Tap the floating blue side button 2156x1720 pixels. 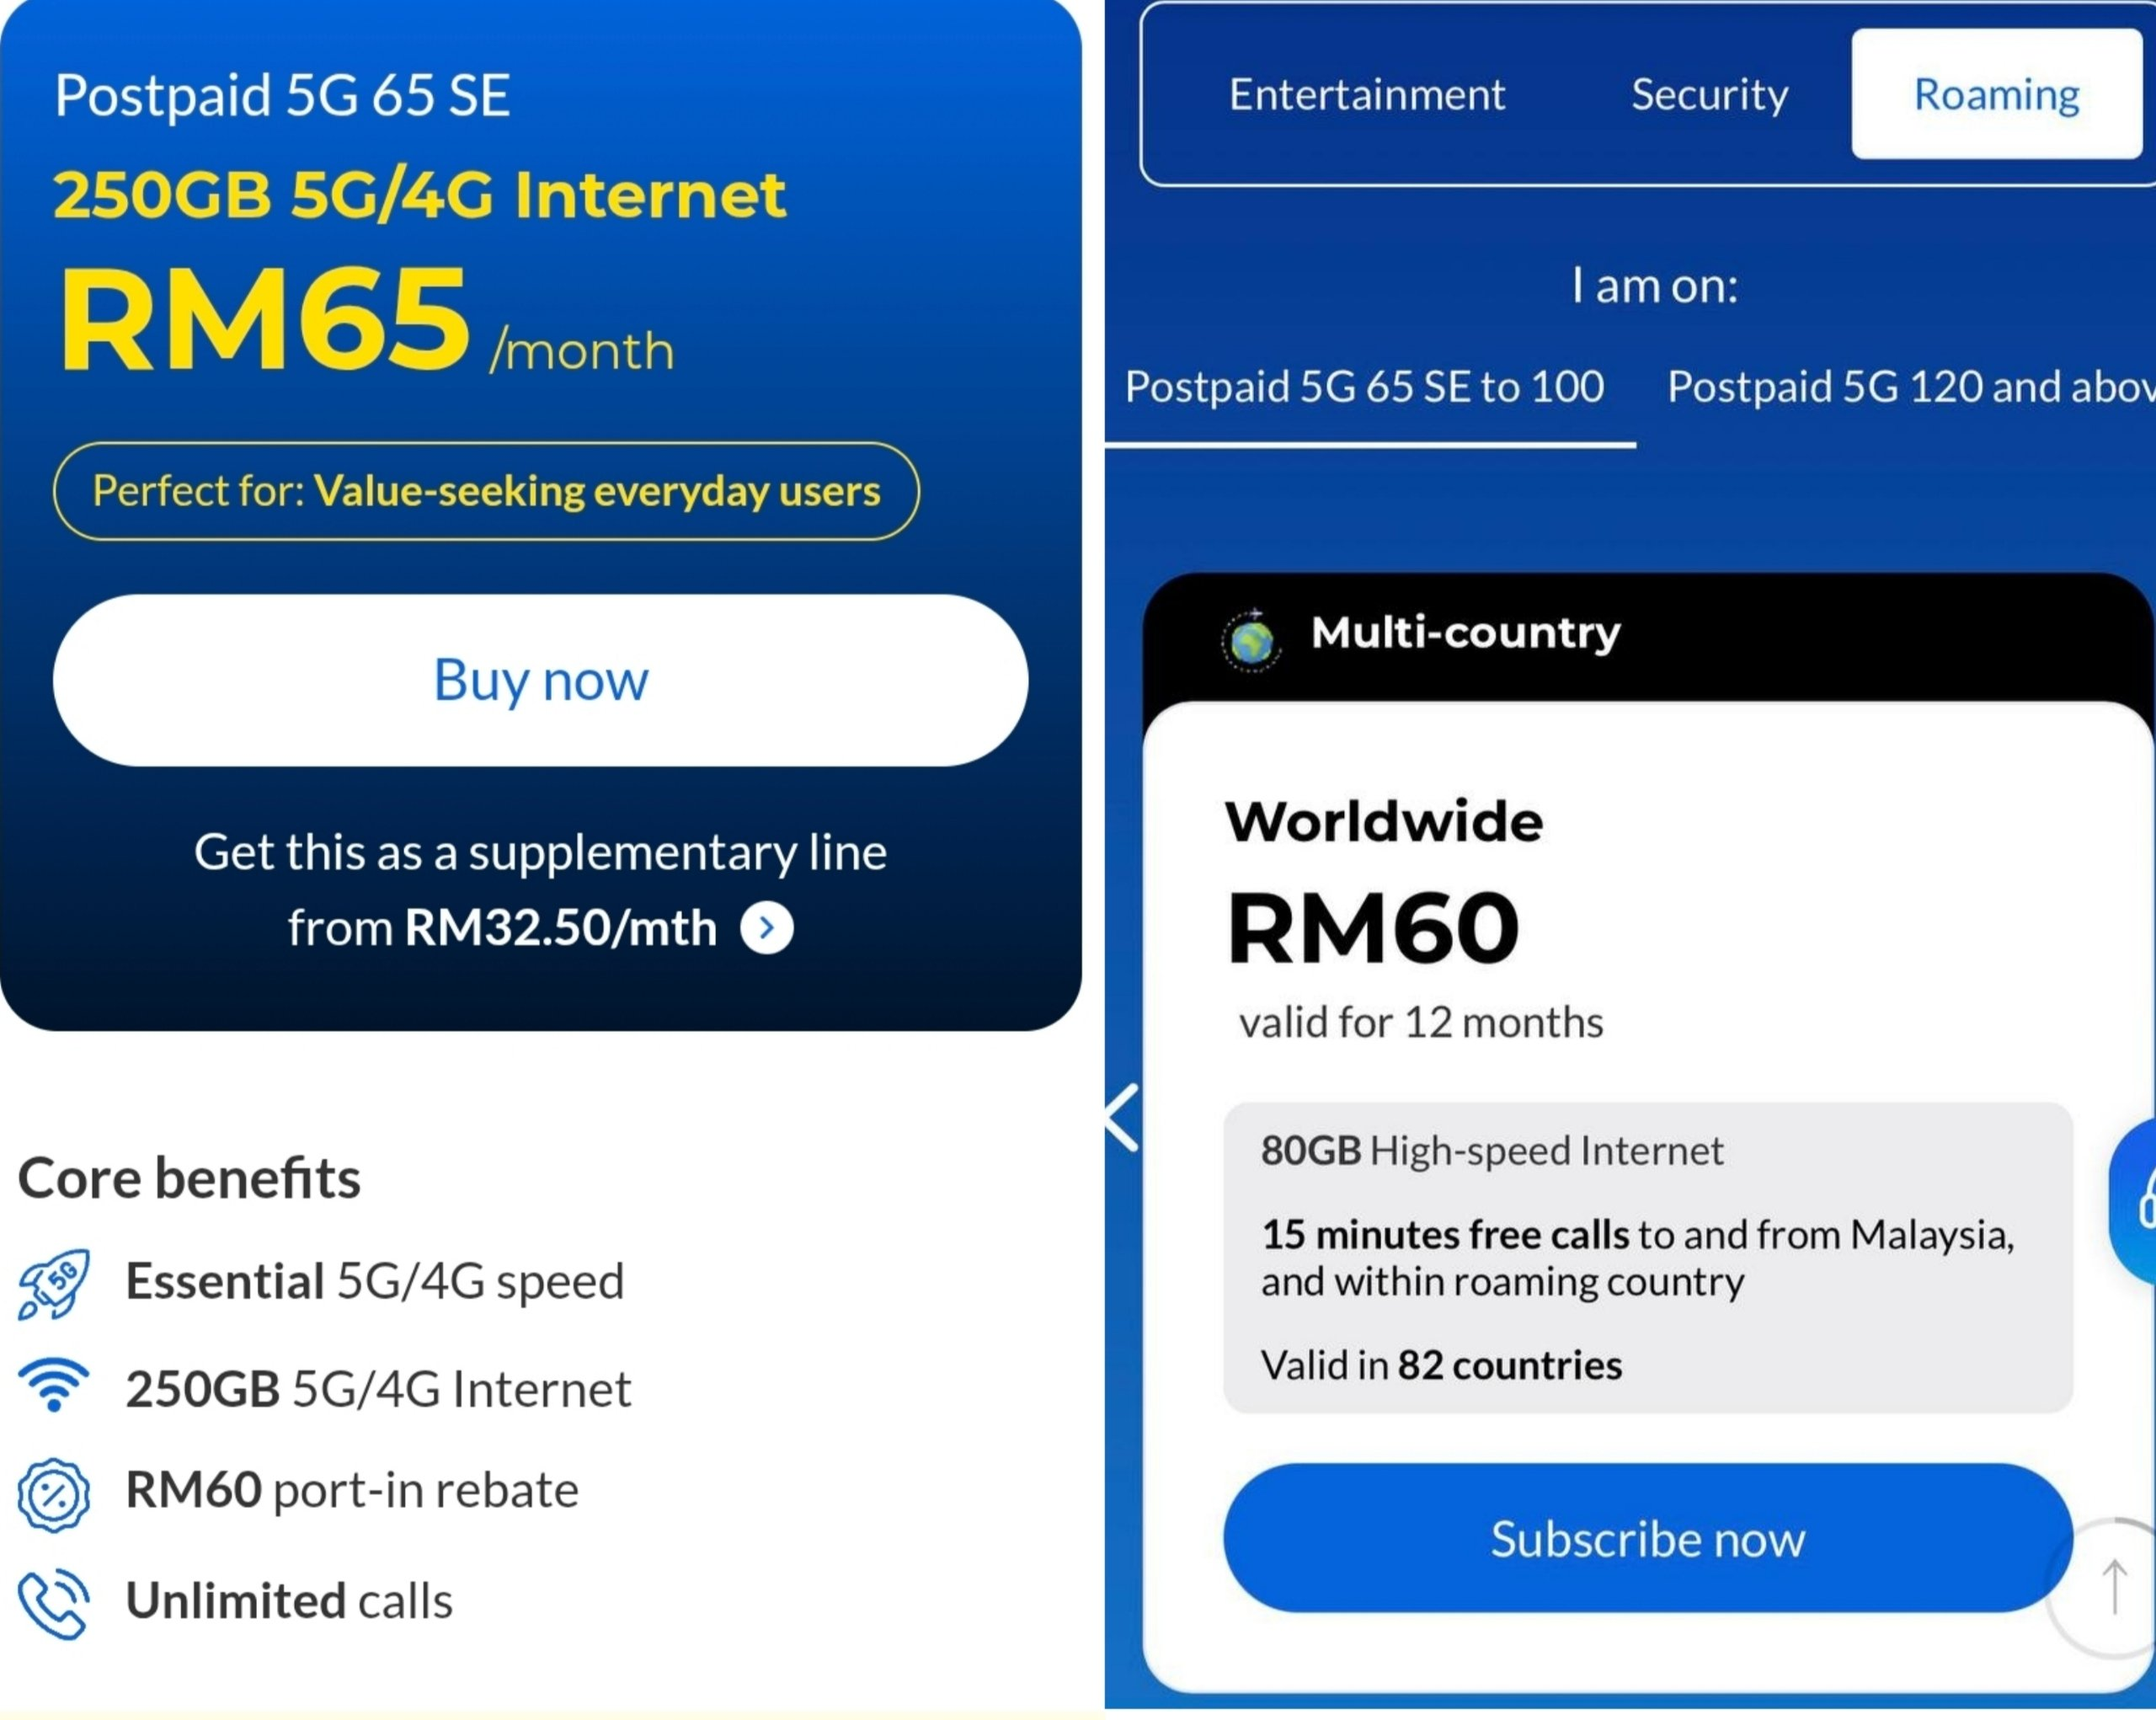(x=2135, y=1201)
